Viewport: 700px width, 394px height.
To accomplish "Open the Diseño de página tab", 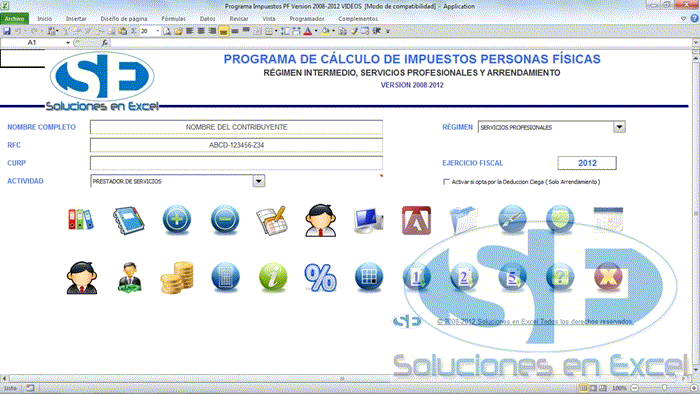I will click(x=124, y=19).
